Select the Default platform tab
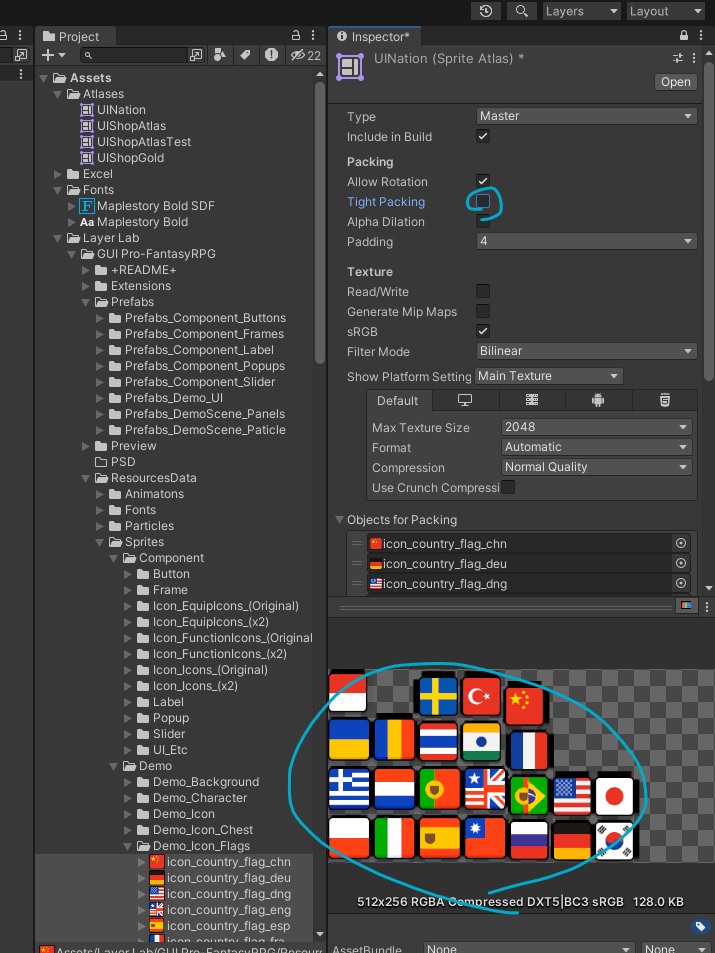 pyautogui.click(x=398, y=401)
